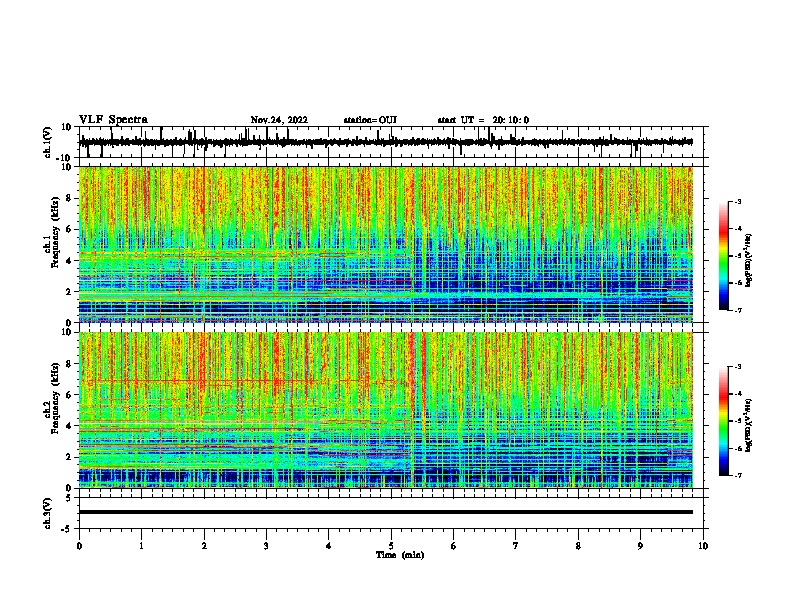792x612 pixels.
Task: Click the "ch.3(V)" axis label
Action: (47, 513)
